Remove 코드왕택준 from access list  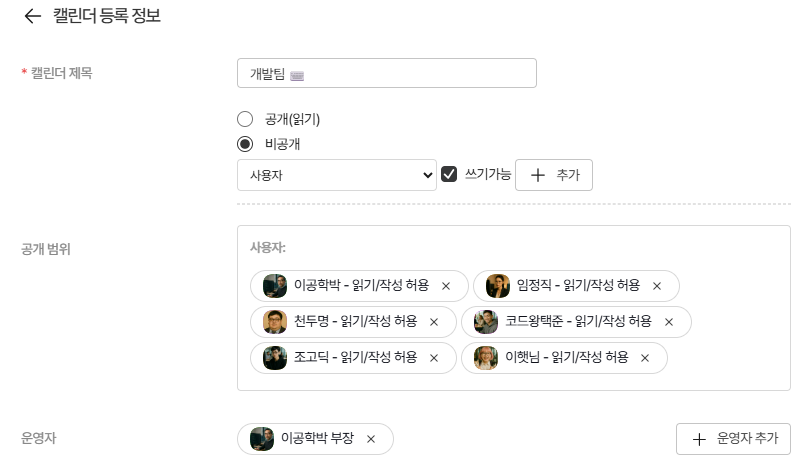pyautogui.click(x=669, y=322)
